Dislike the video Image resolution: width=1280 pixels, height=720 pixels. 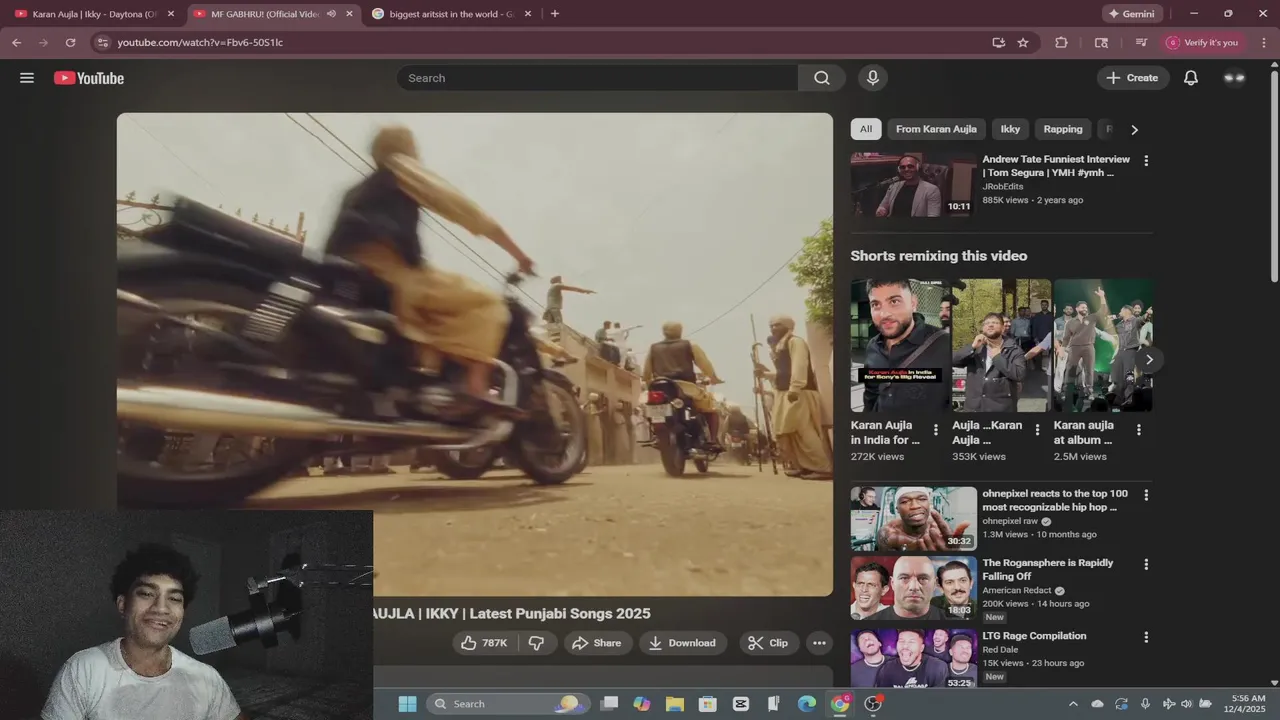537,643
